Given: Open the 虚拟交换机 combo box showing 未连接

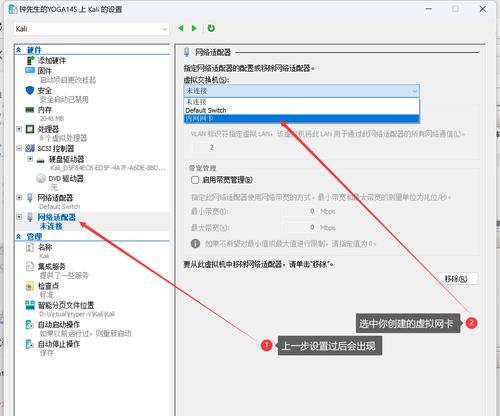Looking at the screenshot, I should (x=302, y=91).
